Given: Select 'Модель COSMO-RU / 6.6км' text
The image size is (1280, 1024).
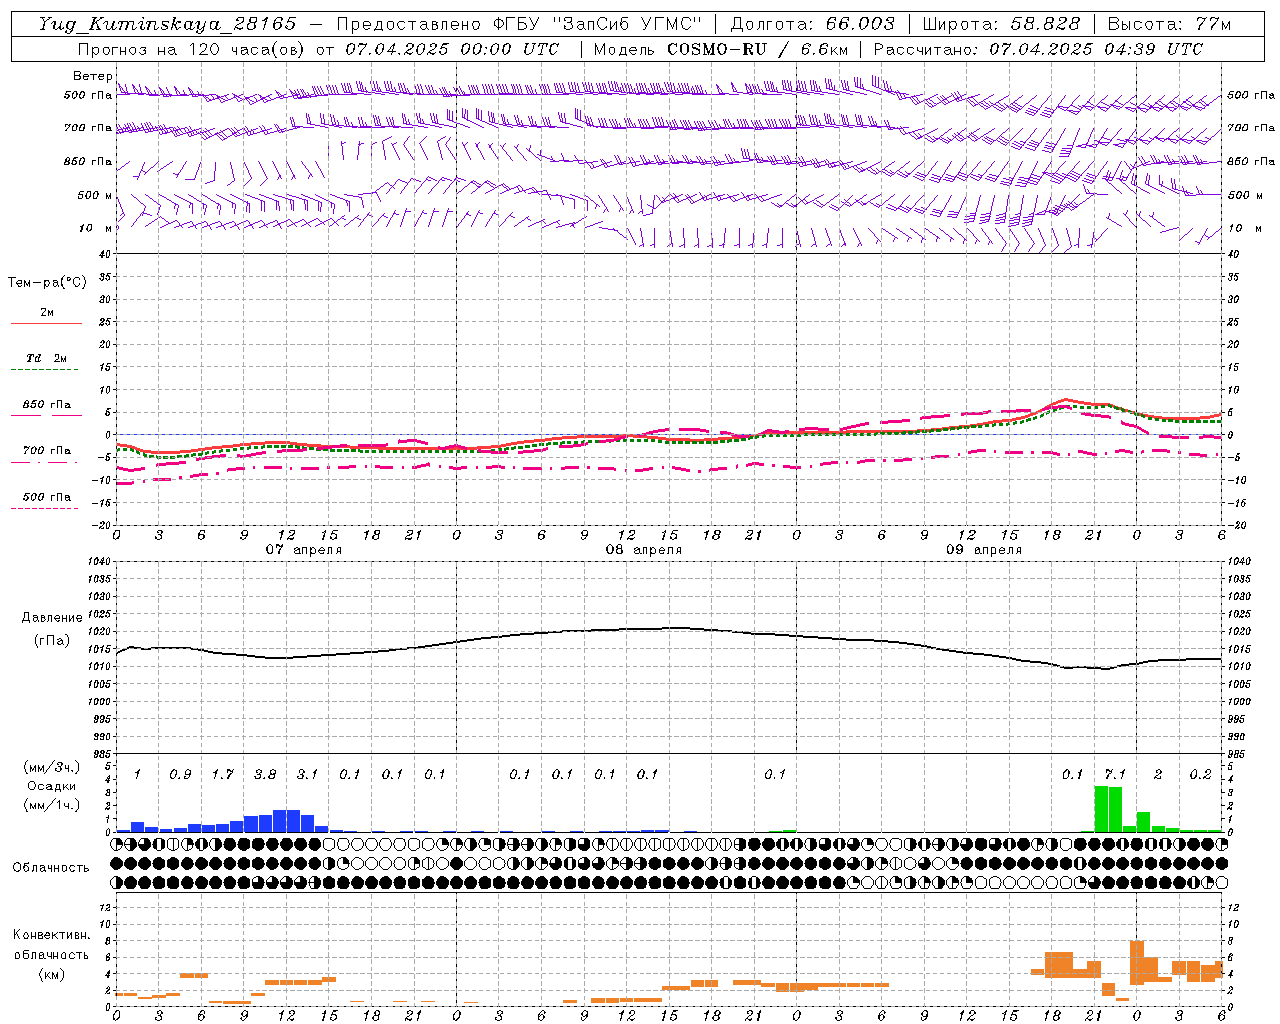Looking at the screenshot, I should click(721, 49).
